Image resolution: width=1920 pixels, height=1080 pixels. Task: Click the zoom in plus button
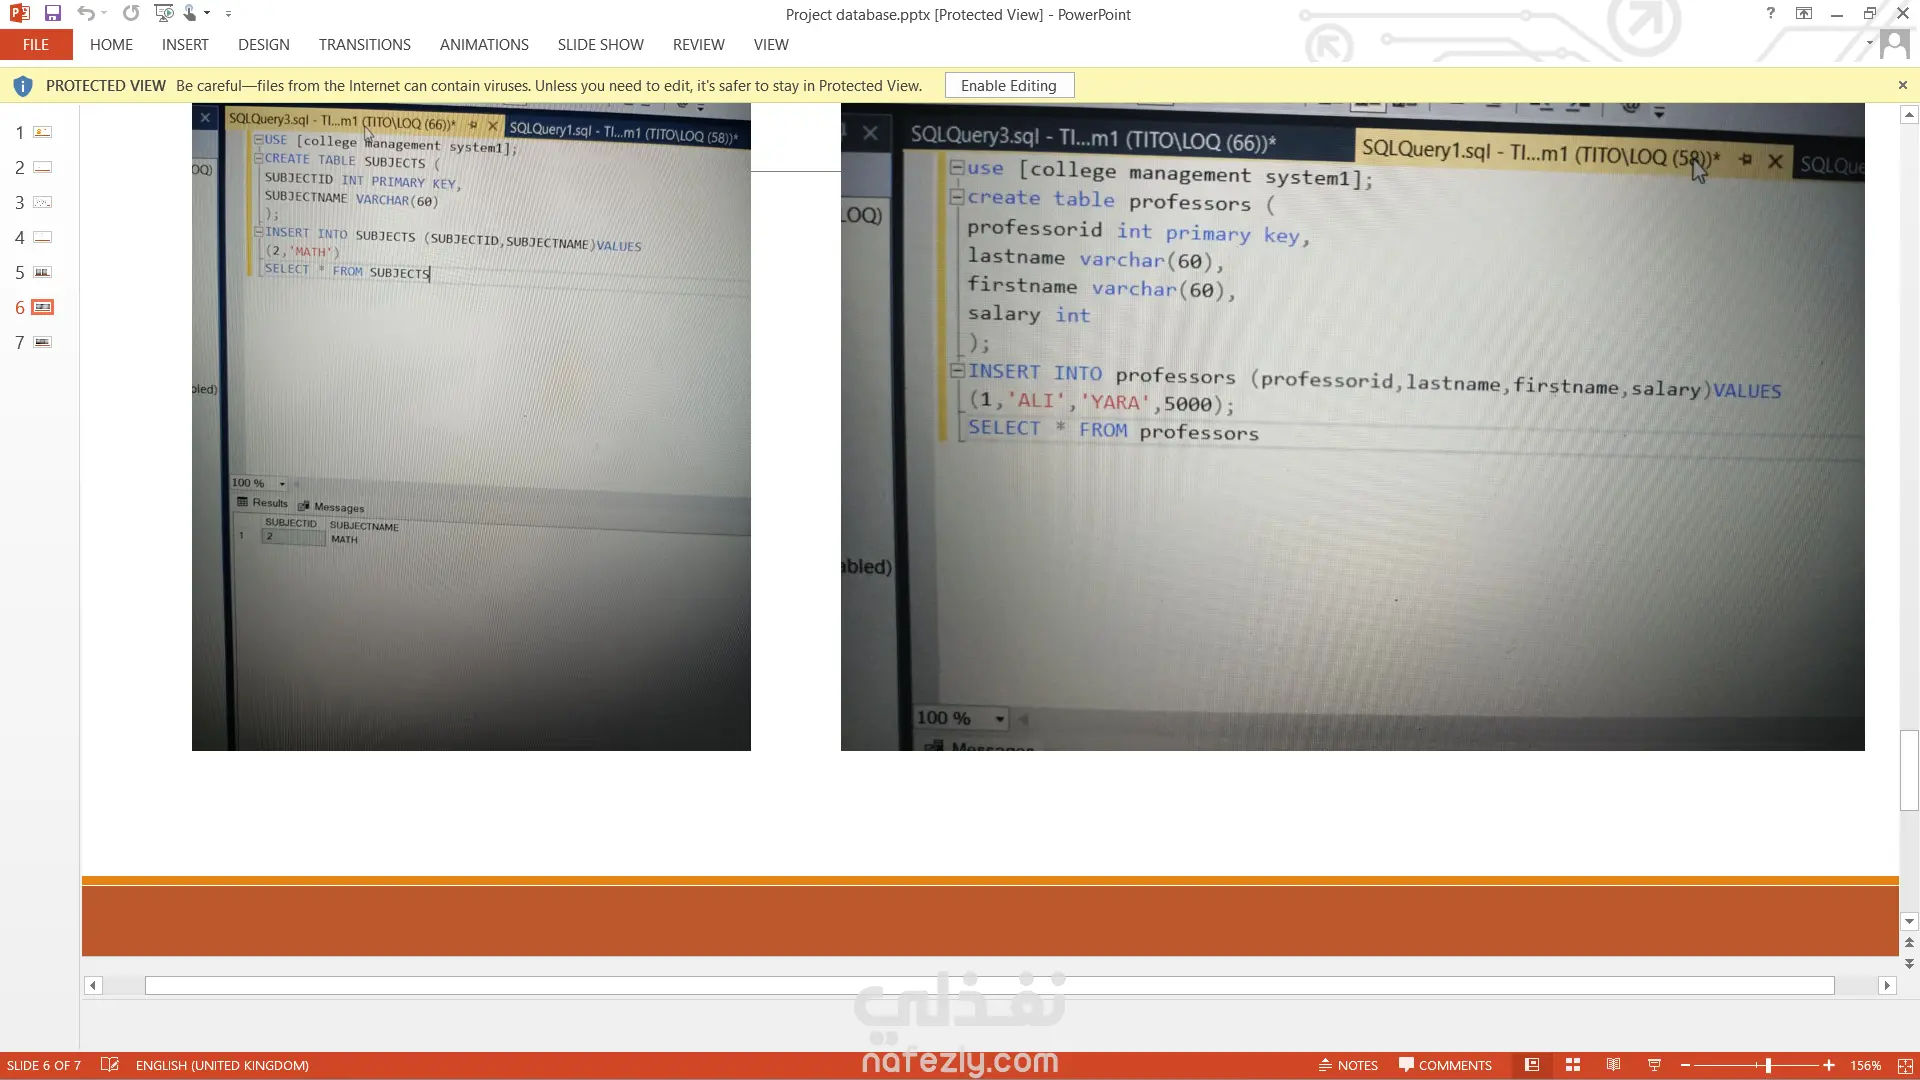click(x=1829, y=1065)
